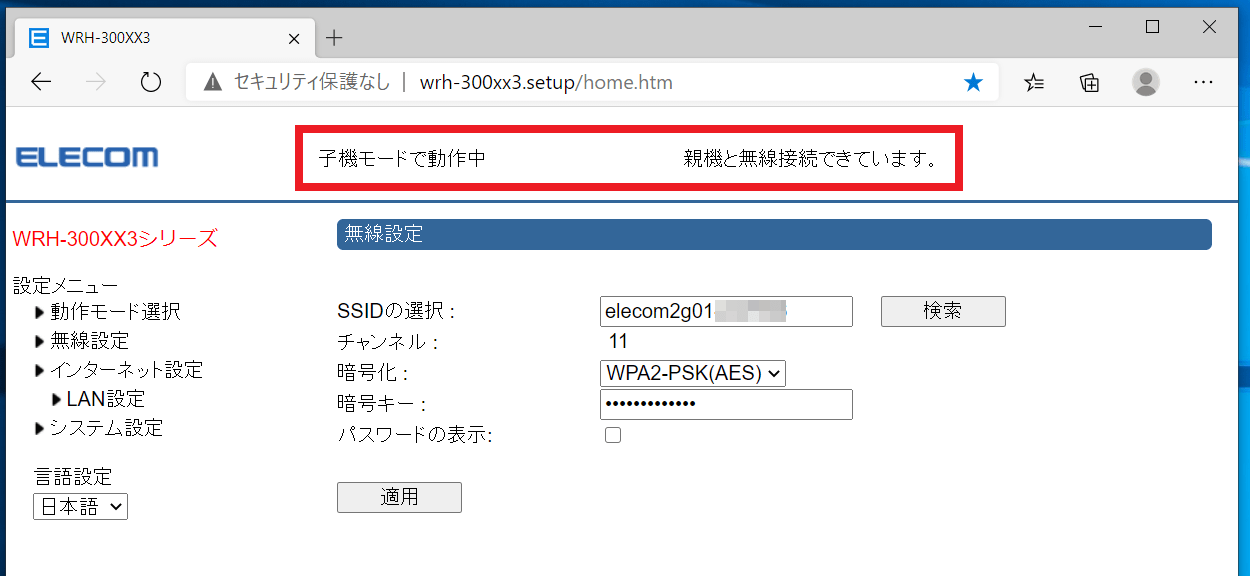Screen dimensions: 1250x576
Task: Click the ELECOM logo
Action: tap(87, 157)
